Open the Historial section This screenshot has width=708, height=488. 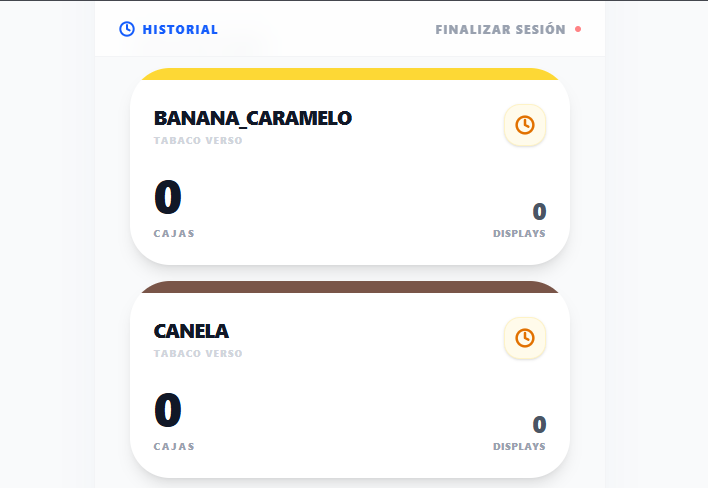click(x=179, y=30)
